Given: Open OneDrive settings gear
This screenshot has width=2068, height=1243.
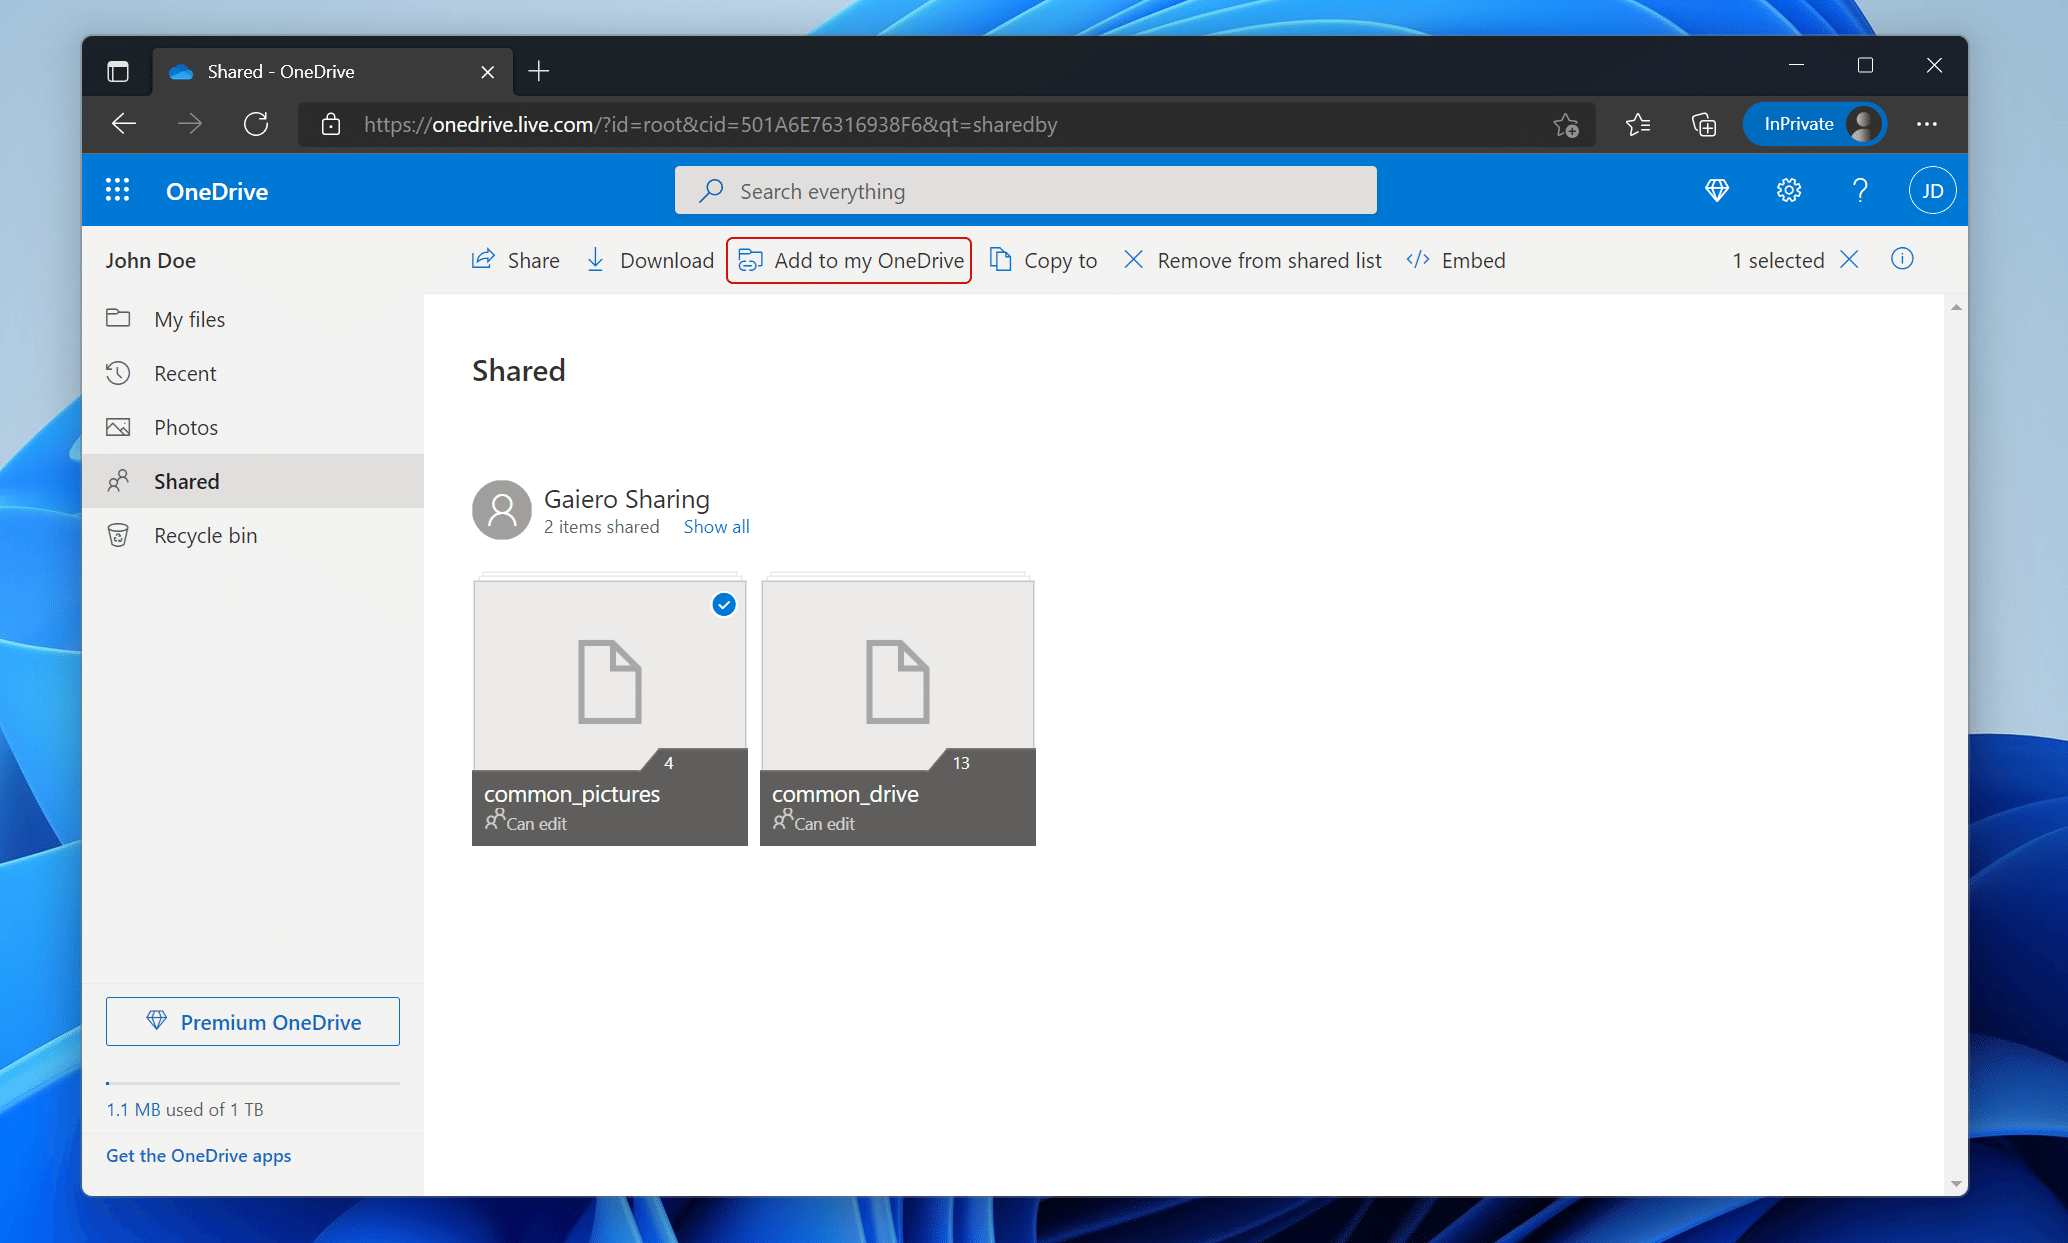Looking at the screenshot, I should 1789,190.
